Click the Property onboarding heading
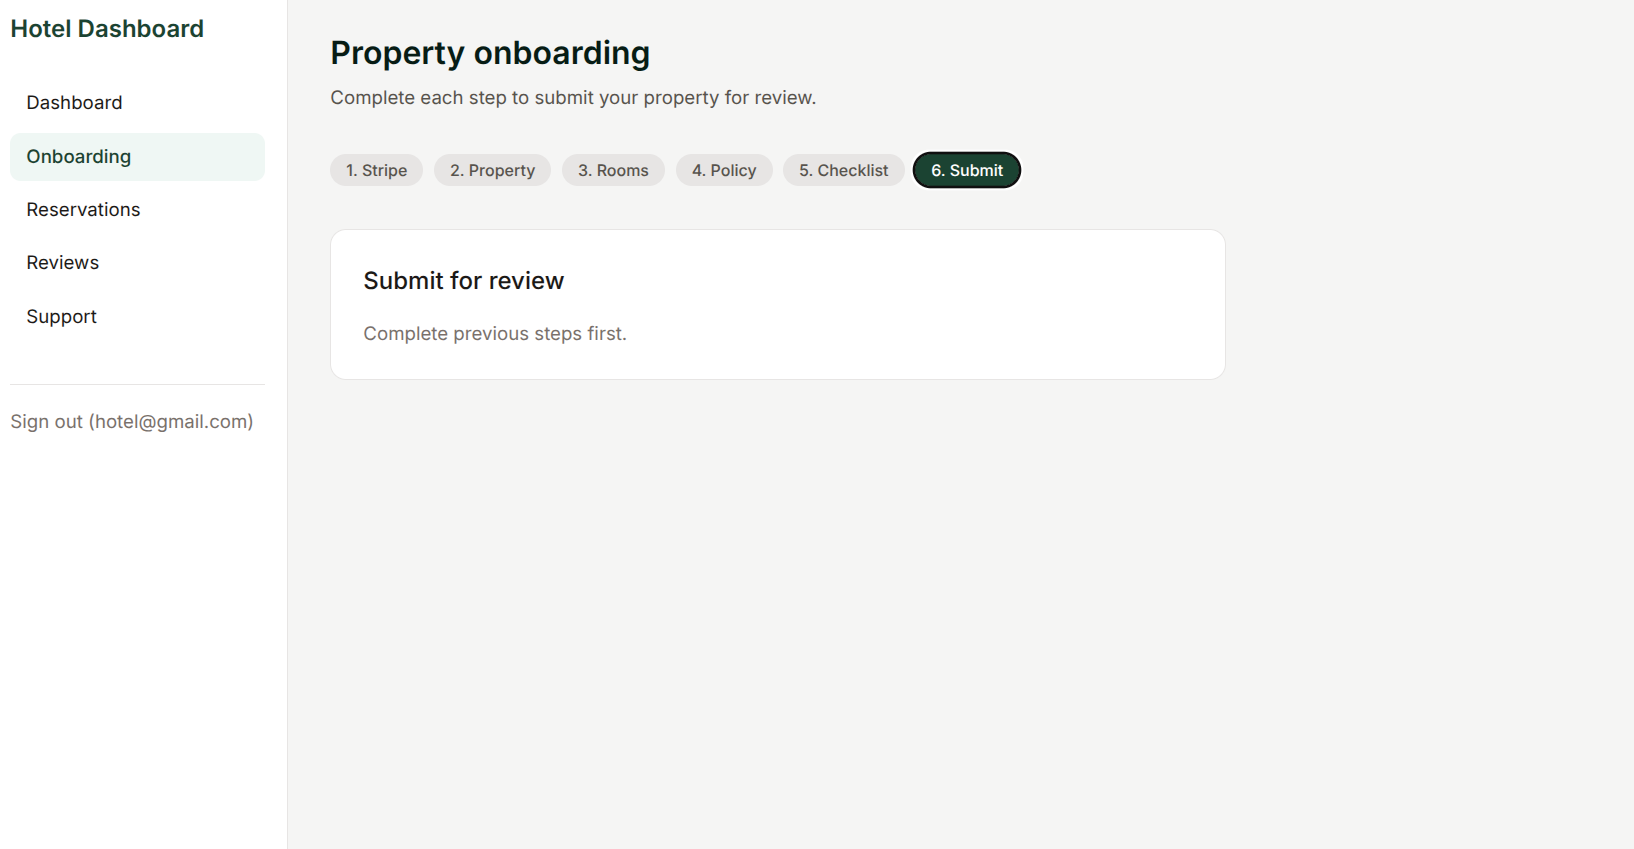Screen dimensions: 1634x849 pyautogui.click(x=490, y=53)
